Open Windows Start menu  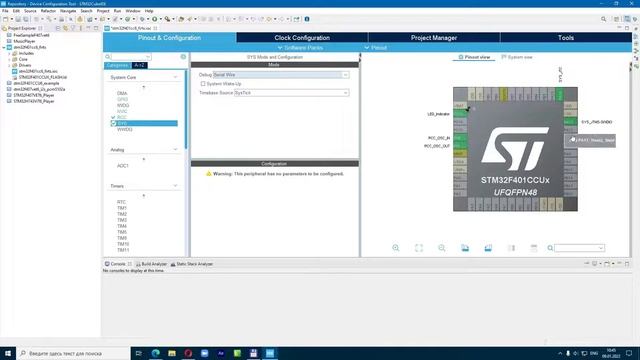tap(8, 353)
